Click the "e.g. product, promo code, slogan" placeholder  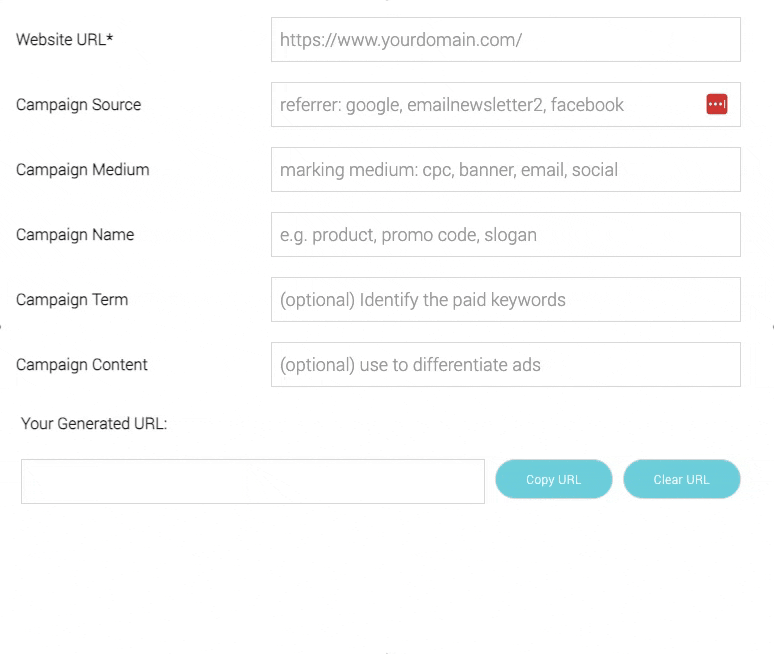(408, 235)
